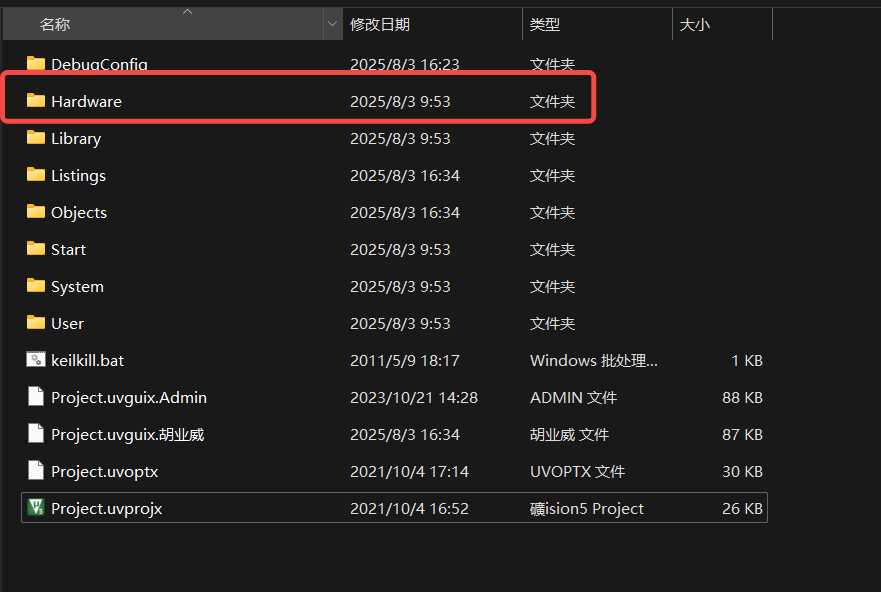Select the DebugConfig folder icon
881x592 pixels.
pos(36,63)
